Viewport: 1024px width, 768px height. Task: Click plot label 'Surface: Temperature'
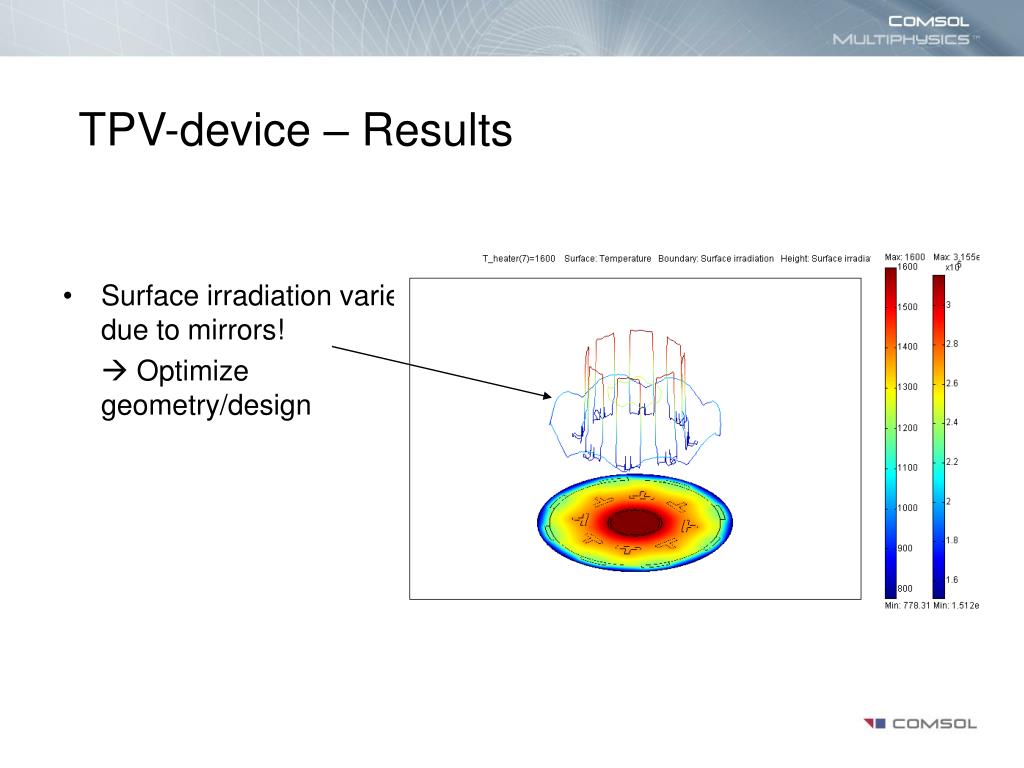(x=607, y=259)
